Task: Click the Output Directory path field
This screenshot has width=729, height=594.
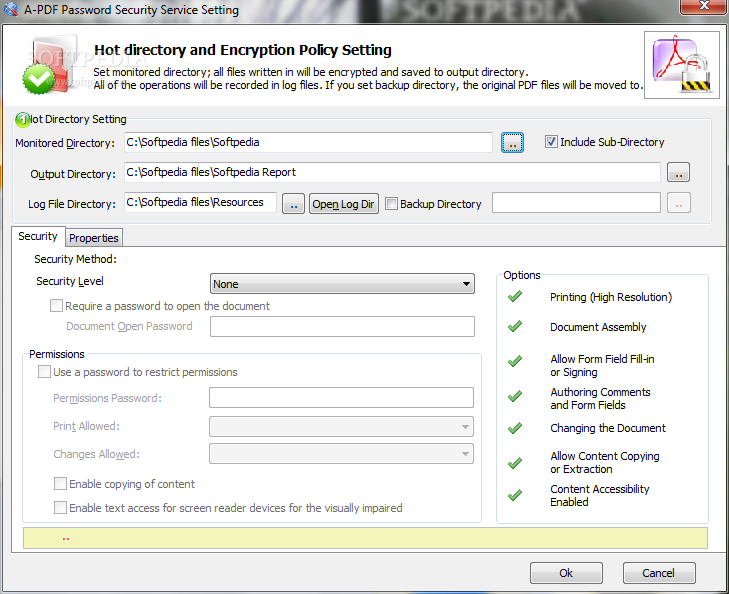Action: [392, 172]
